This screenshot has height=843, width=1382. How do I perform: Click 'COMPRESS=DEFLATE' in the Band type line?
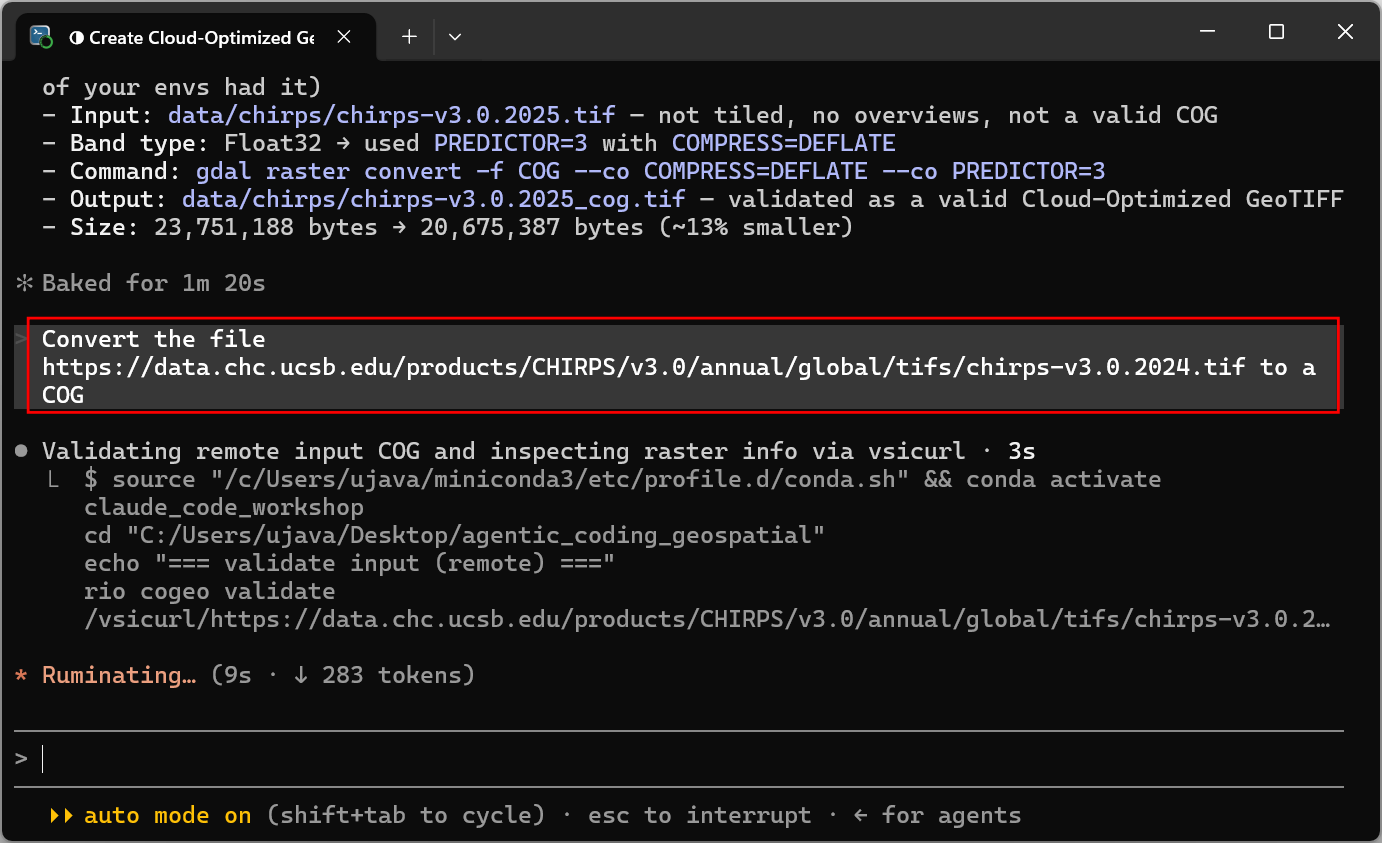pyautogui.click(x=783, y=143)
